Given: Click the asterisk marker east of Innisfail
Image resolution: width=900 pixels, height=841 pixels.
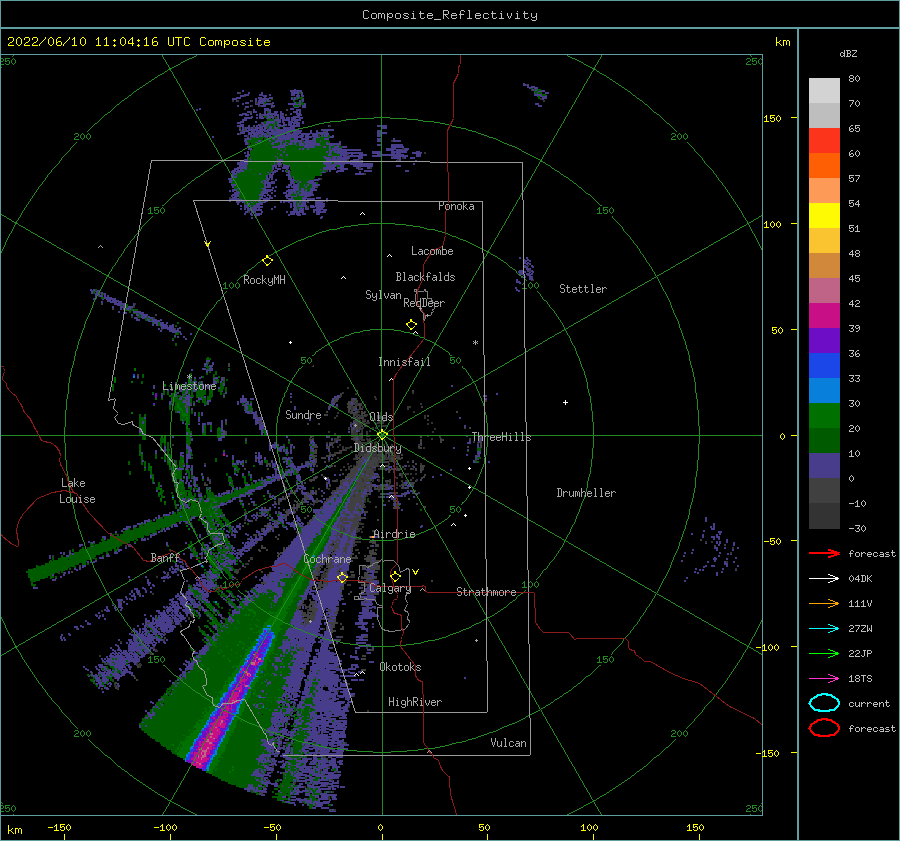Looking at the screenshot, I should (x=475, y=343).
